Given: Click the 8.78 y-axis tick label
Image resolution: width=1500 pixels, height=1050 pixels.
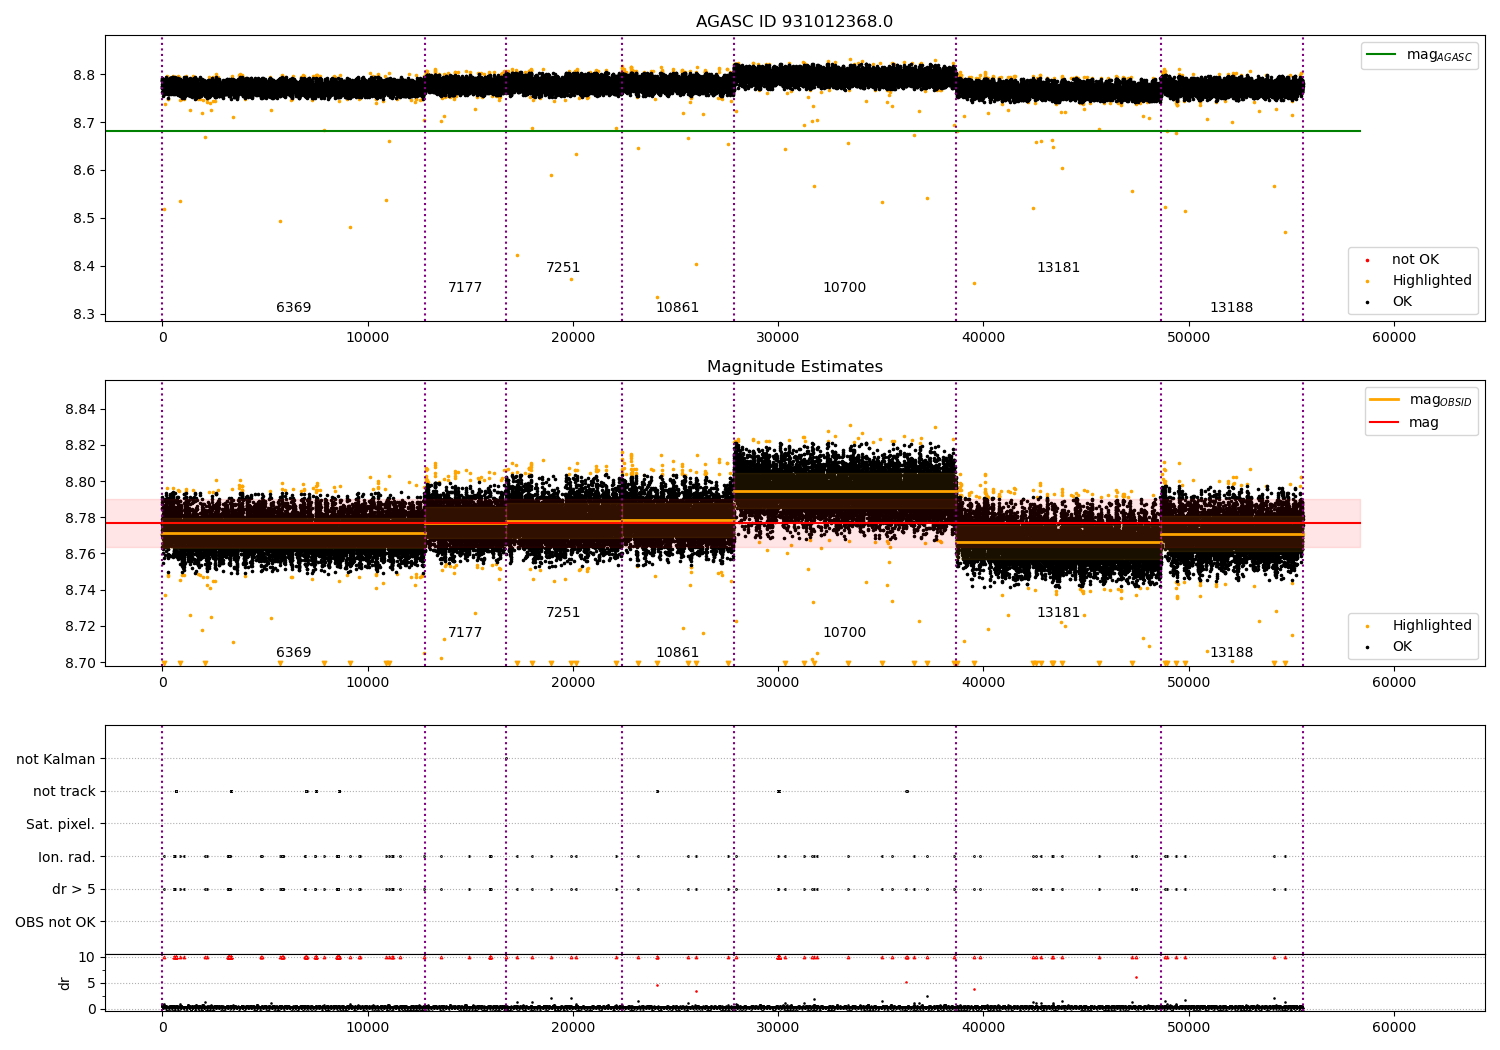Looking at the screenshot, I should point(81,518).
